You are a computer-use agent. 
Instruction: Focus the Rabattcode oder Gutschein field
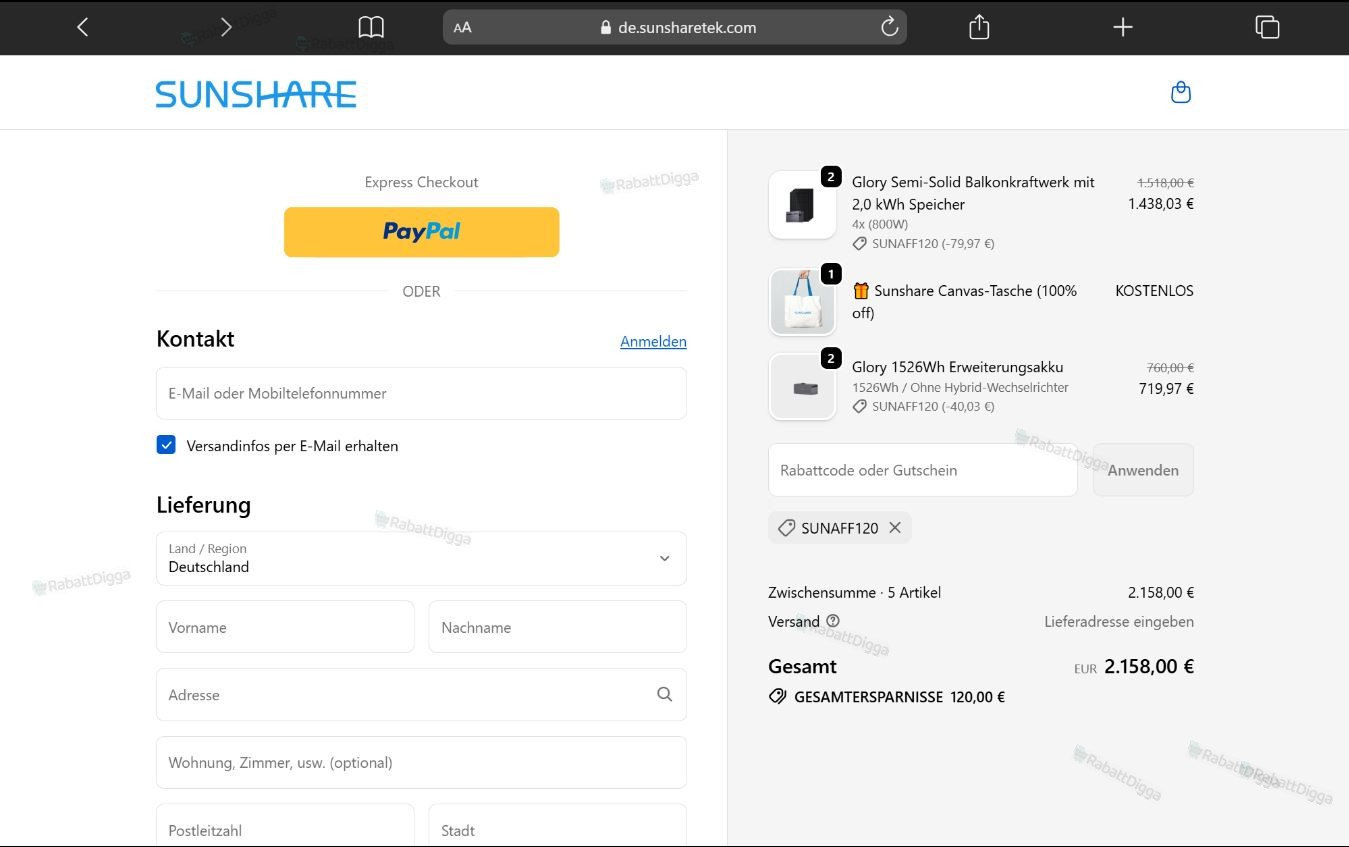[923, 470]
